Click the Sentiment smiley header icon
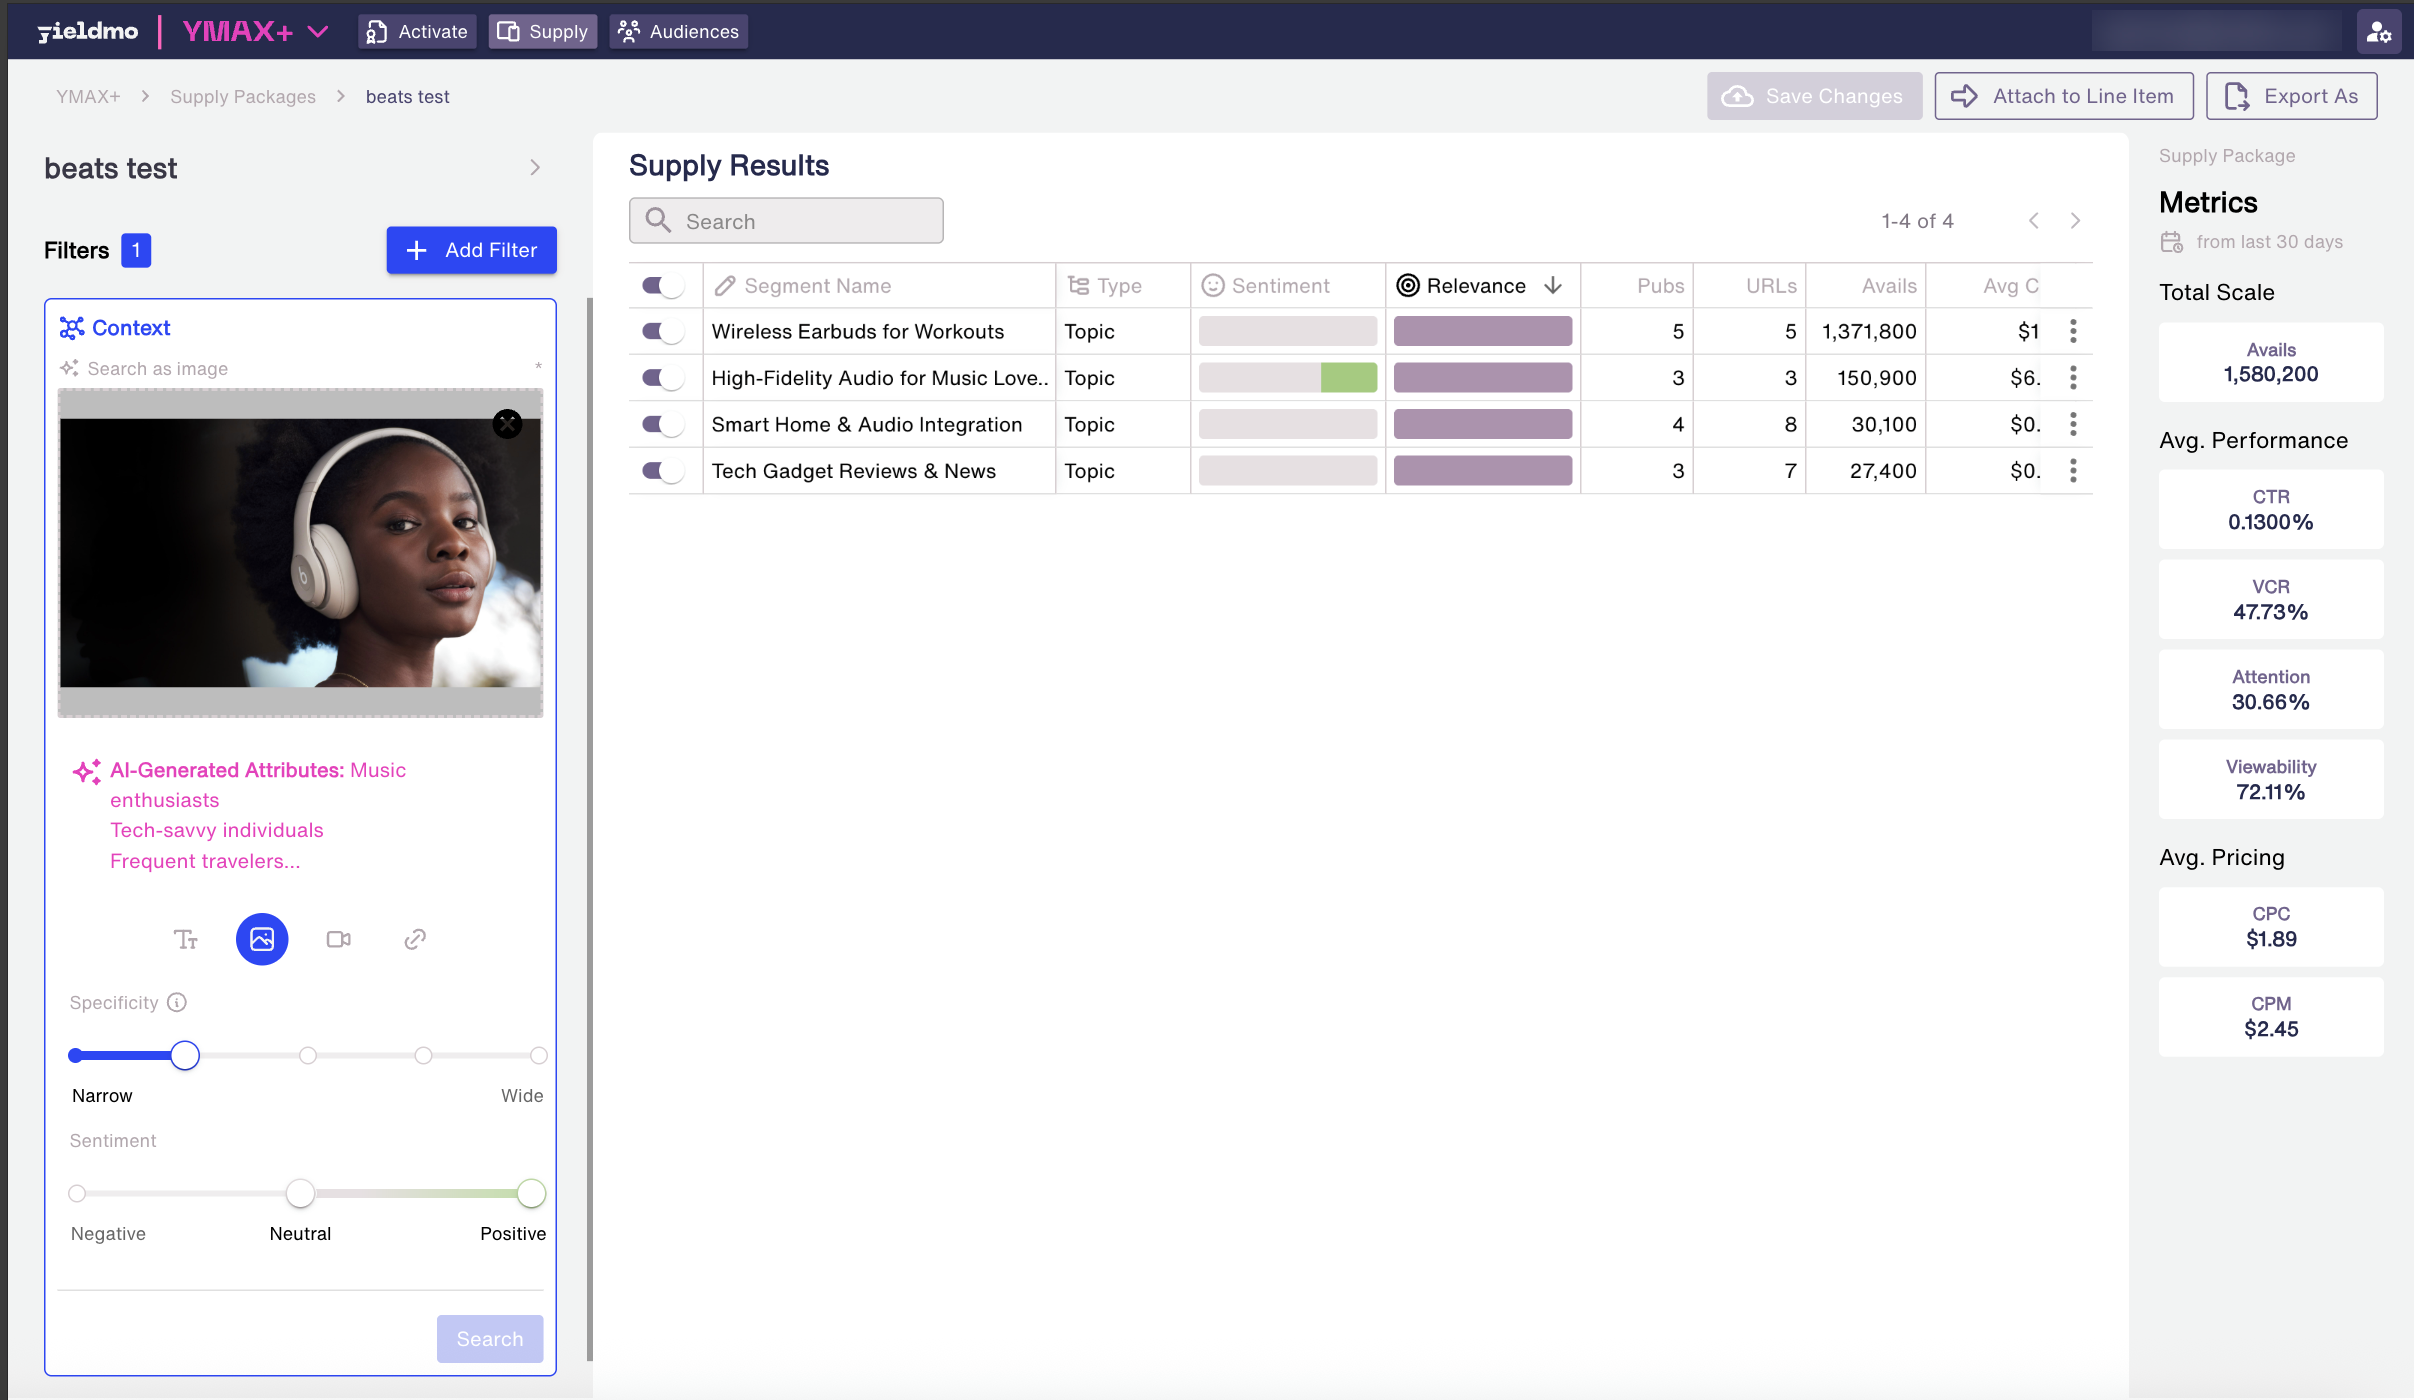The image size is (2414, 1400). point(1213,286)
